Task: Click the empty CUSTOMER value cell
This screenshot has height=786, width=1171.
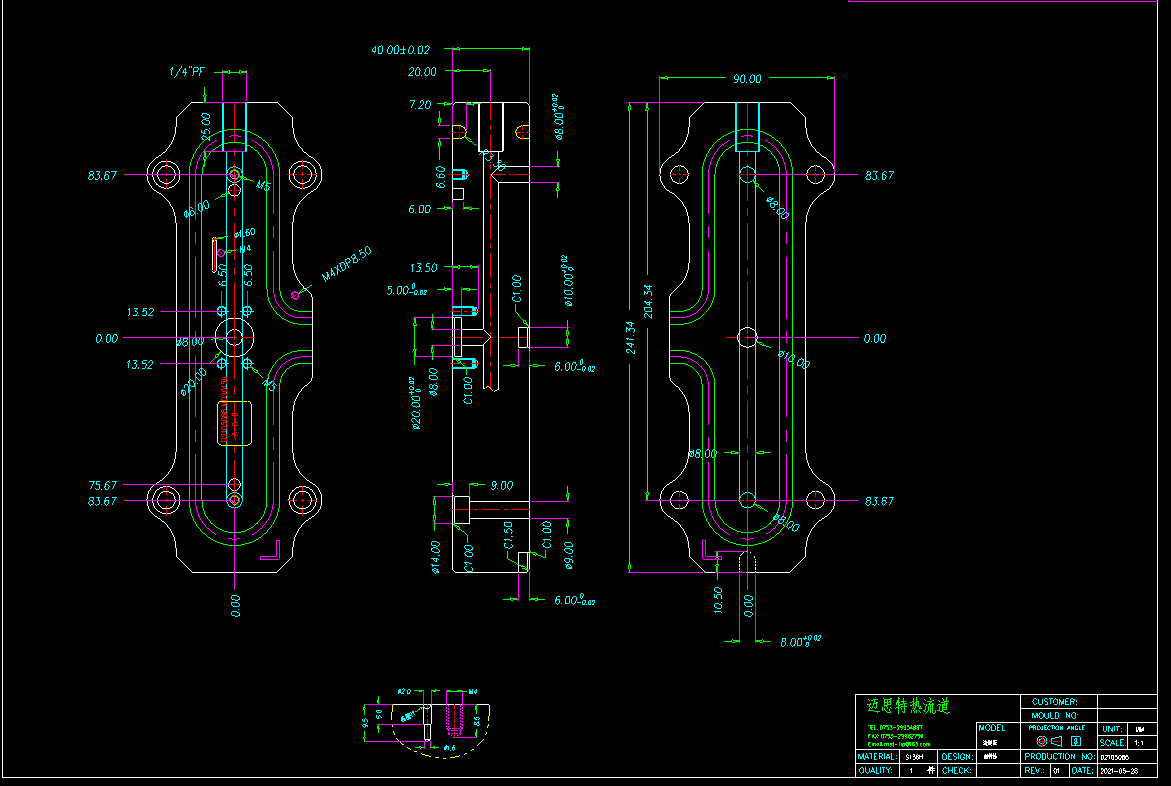Action: (1126, 702)
